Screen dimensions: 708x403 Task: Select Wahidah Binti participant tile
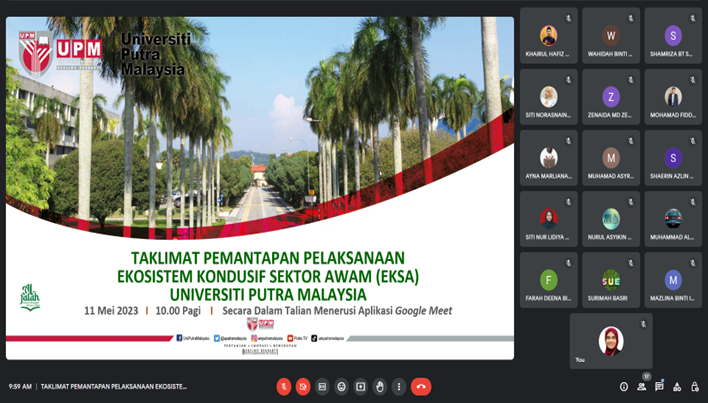611,36
